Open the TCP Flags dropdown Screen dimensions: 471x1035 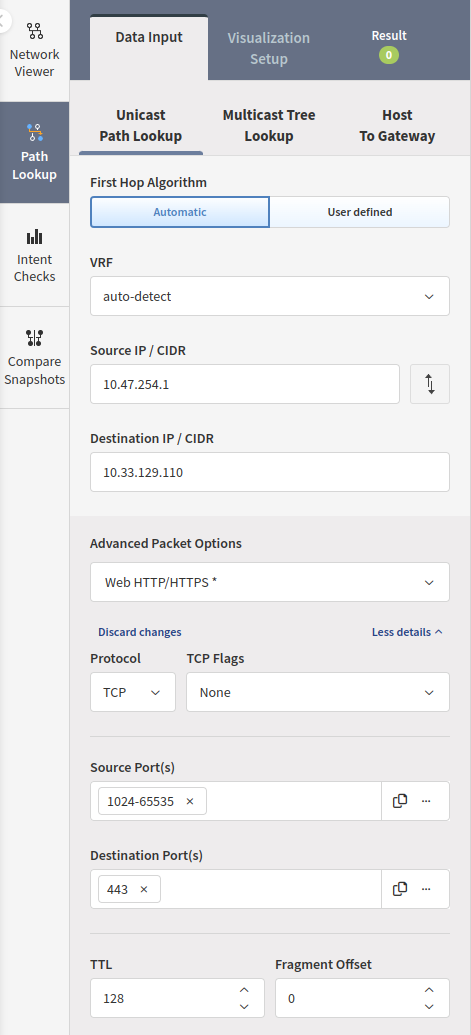318,692
